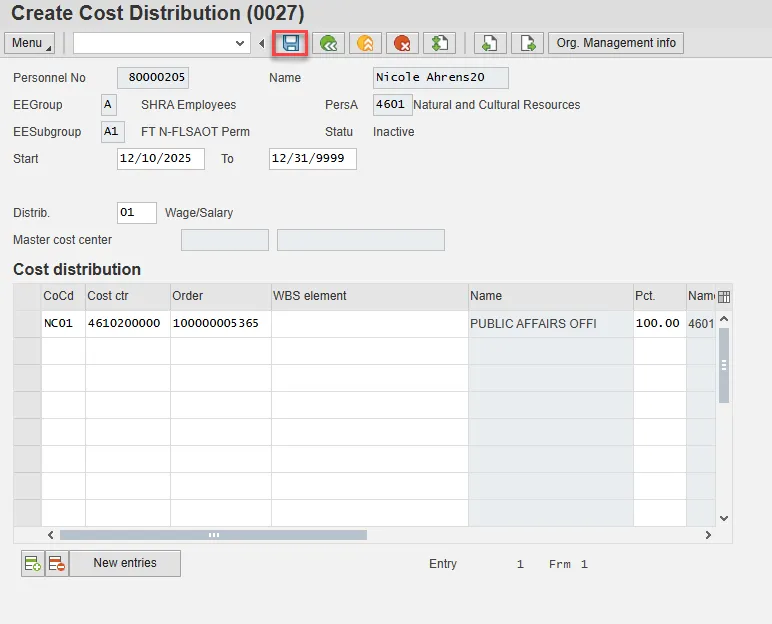Click the red Cancel icon
Viewport: 772px width, 624px height.
coord(402,43)
